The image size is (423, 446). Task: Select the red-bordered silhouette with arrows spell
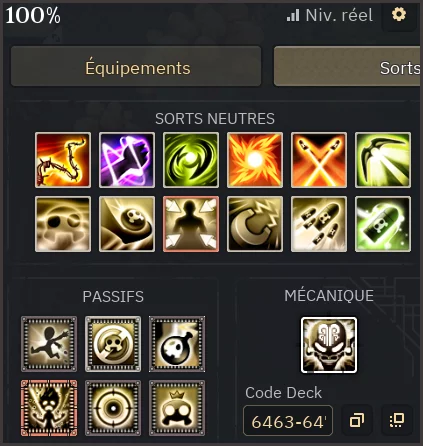pyautogui.click(x=191, y=224)
